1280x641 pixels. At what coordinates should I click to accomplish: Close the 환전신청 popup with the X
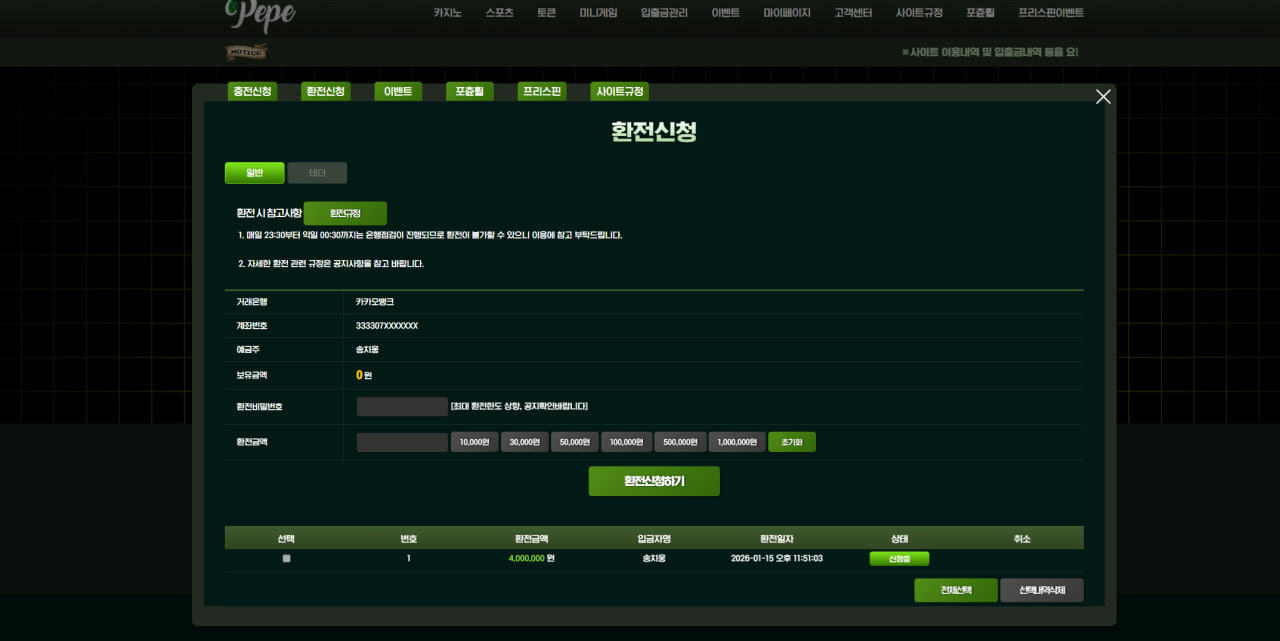pos(1103,97)
